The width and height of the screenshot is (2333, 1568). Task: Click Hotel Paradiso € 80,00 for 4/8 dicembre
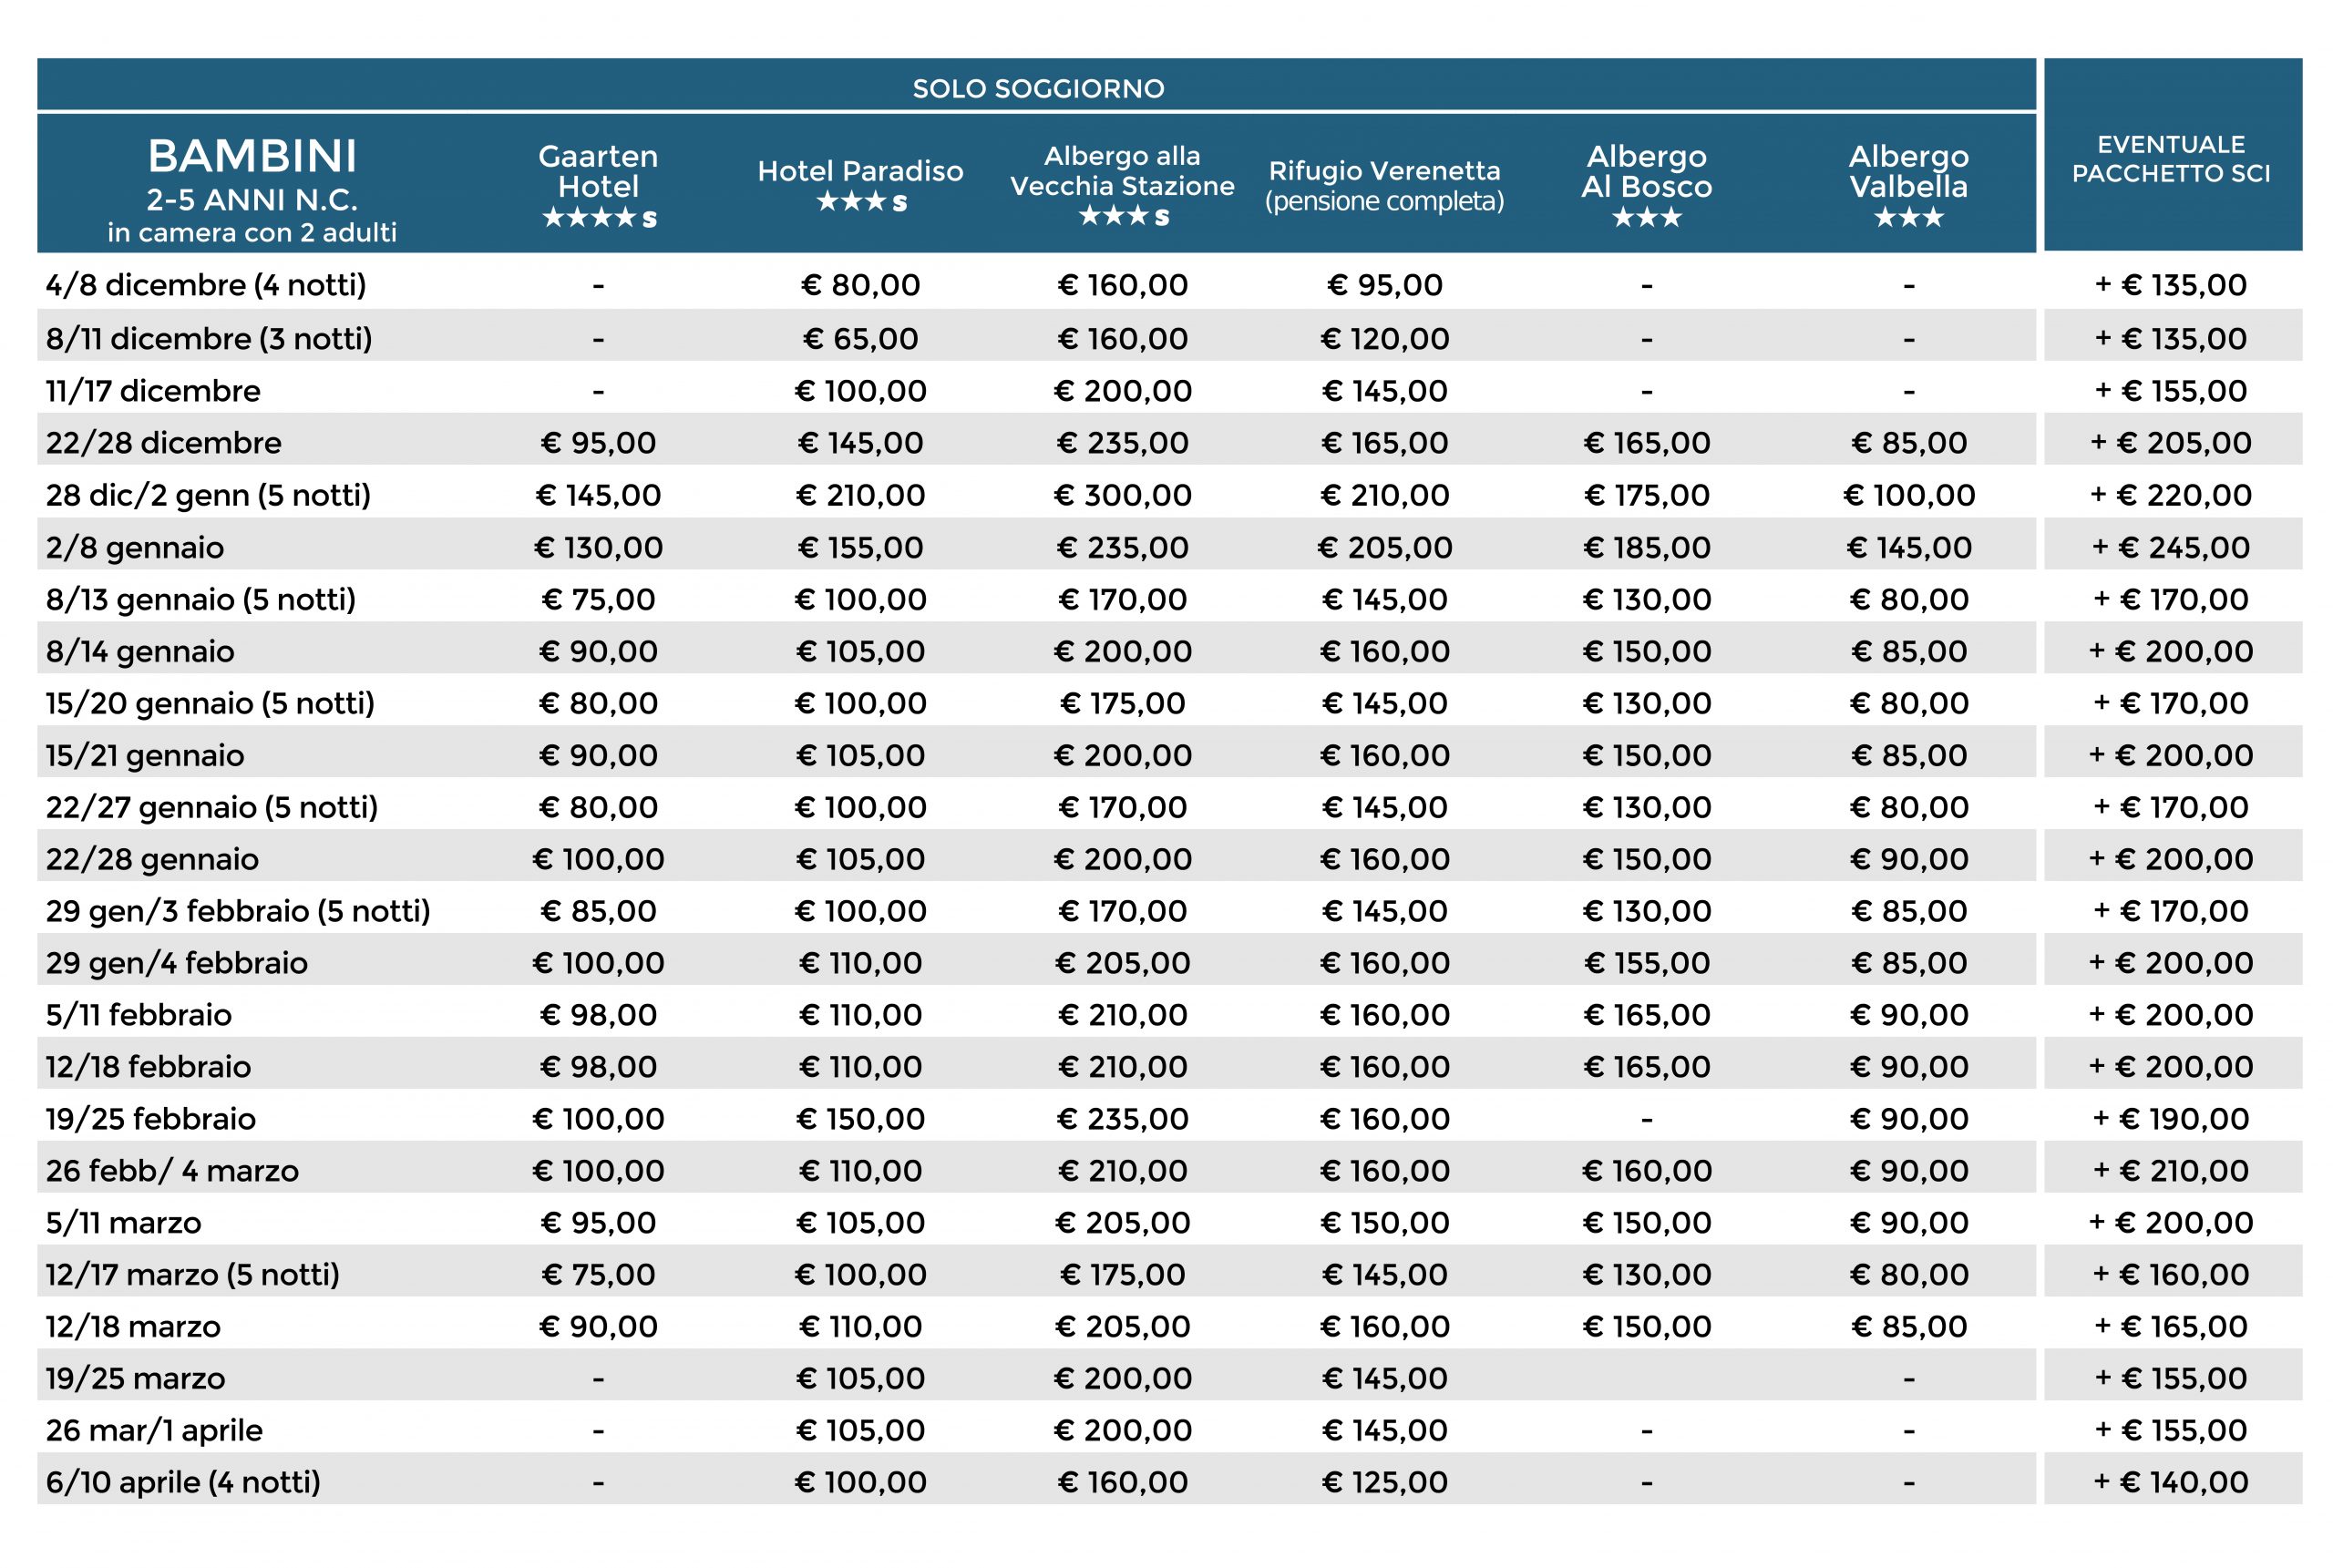pyautogui.click(x=860, y=286)
